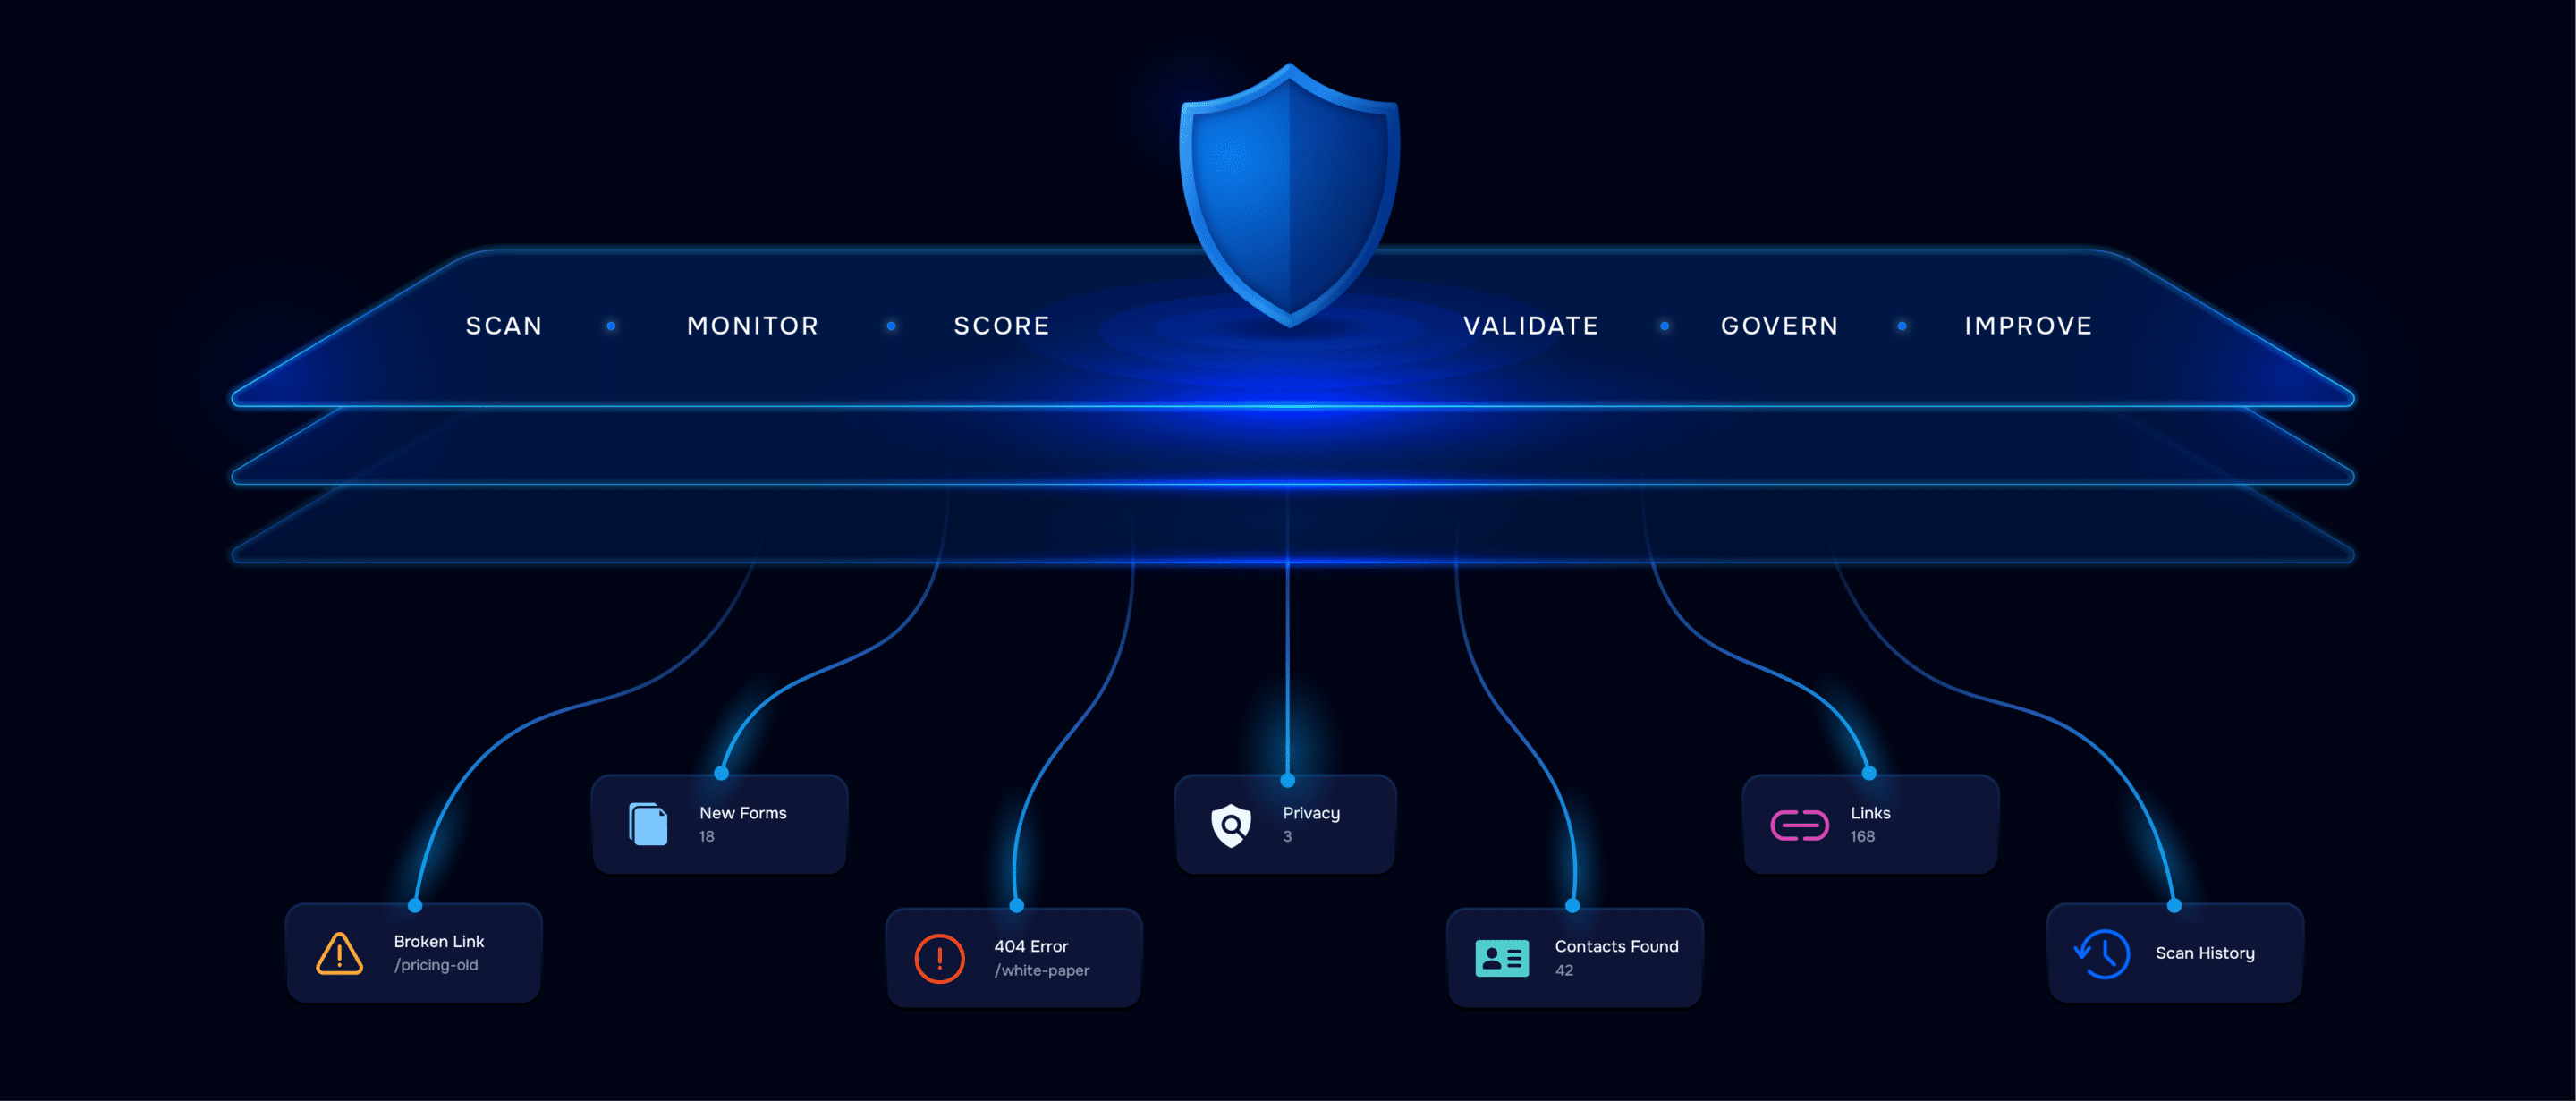2576x1101 pixels.
Task: Open the Privacy title text
Action: click(x=1311, y=813)
